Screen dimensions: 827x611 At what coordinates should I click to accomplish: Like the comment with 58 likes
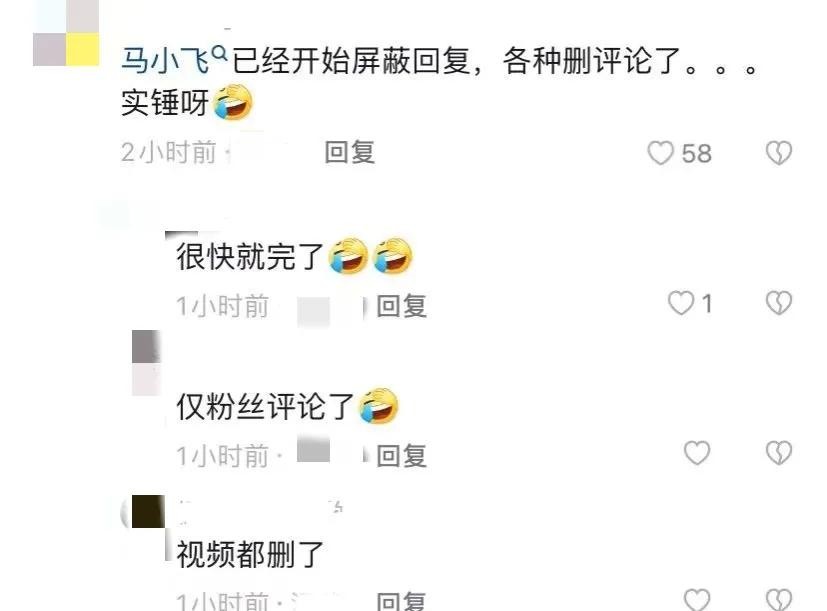tap(660, 153)
